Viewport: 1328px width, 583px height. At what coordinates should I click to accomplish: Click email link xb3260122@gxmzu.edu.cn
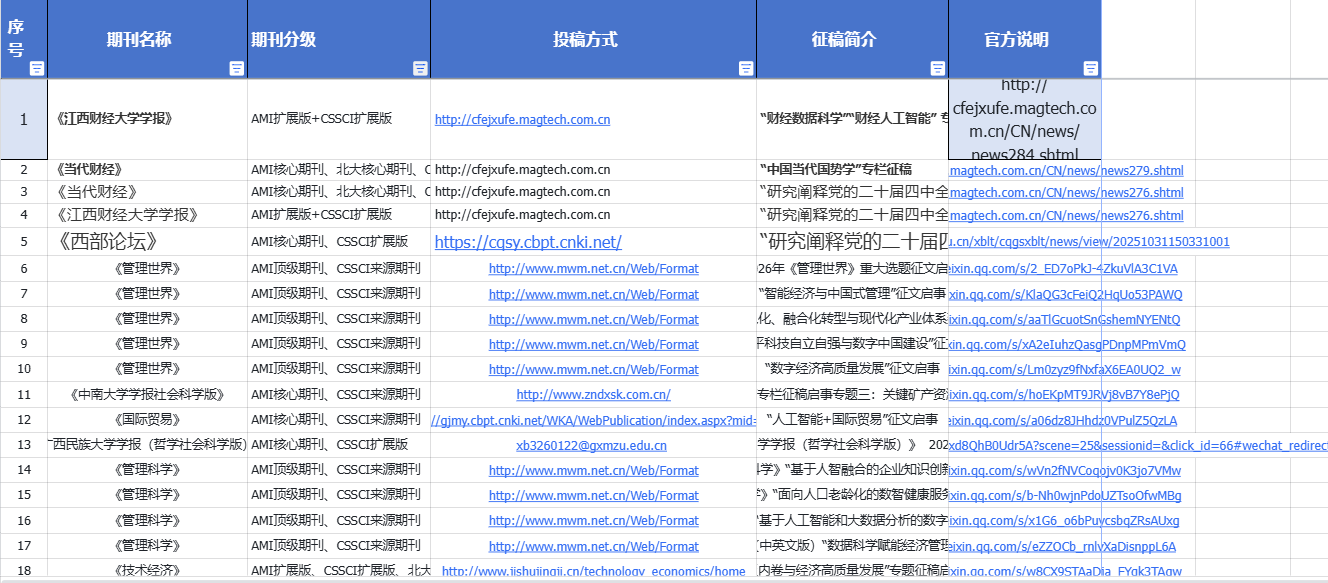592,446
